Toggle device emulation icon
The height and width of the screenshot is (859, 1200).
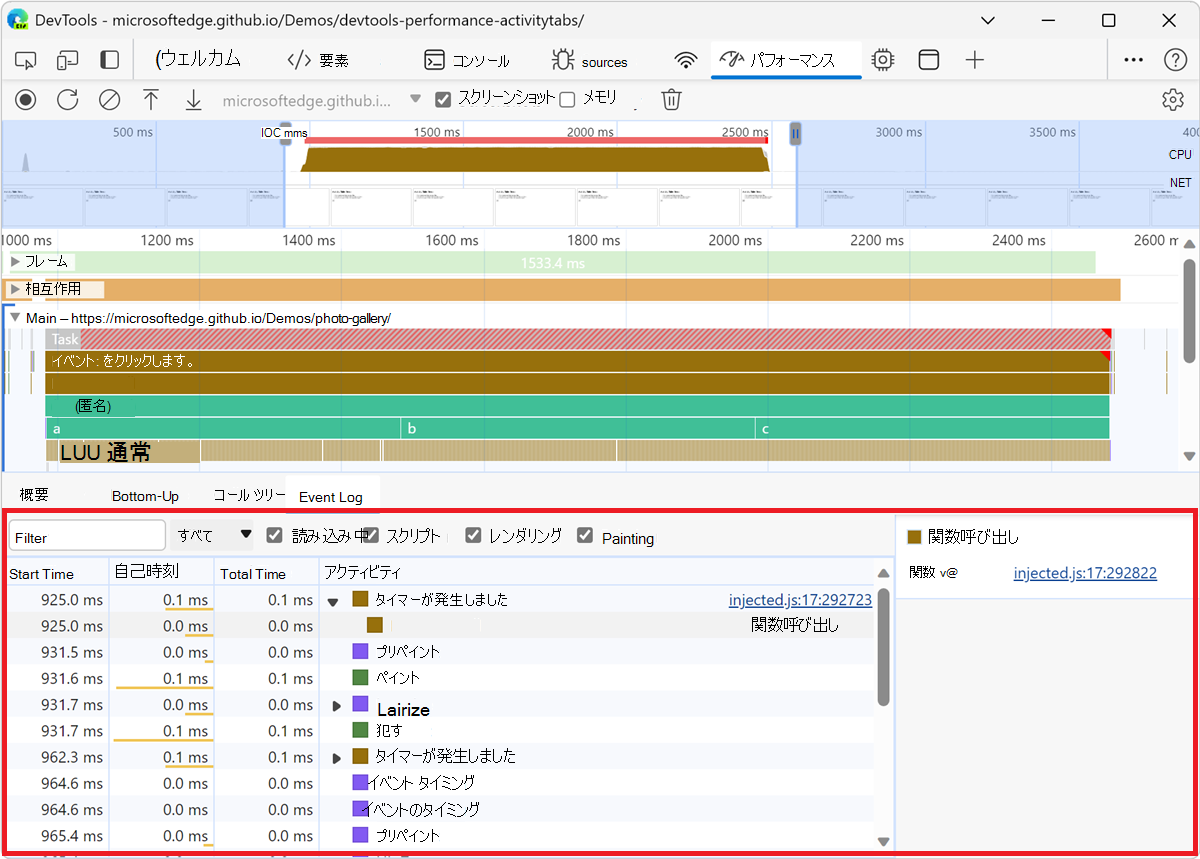(x=67, y=60)
